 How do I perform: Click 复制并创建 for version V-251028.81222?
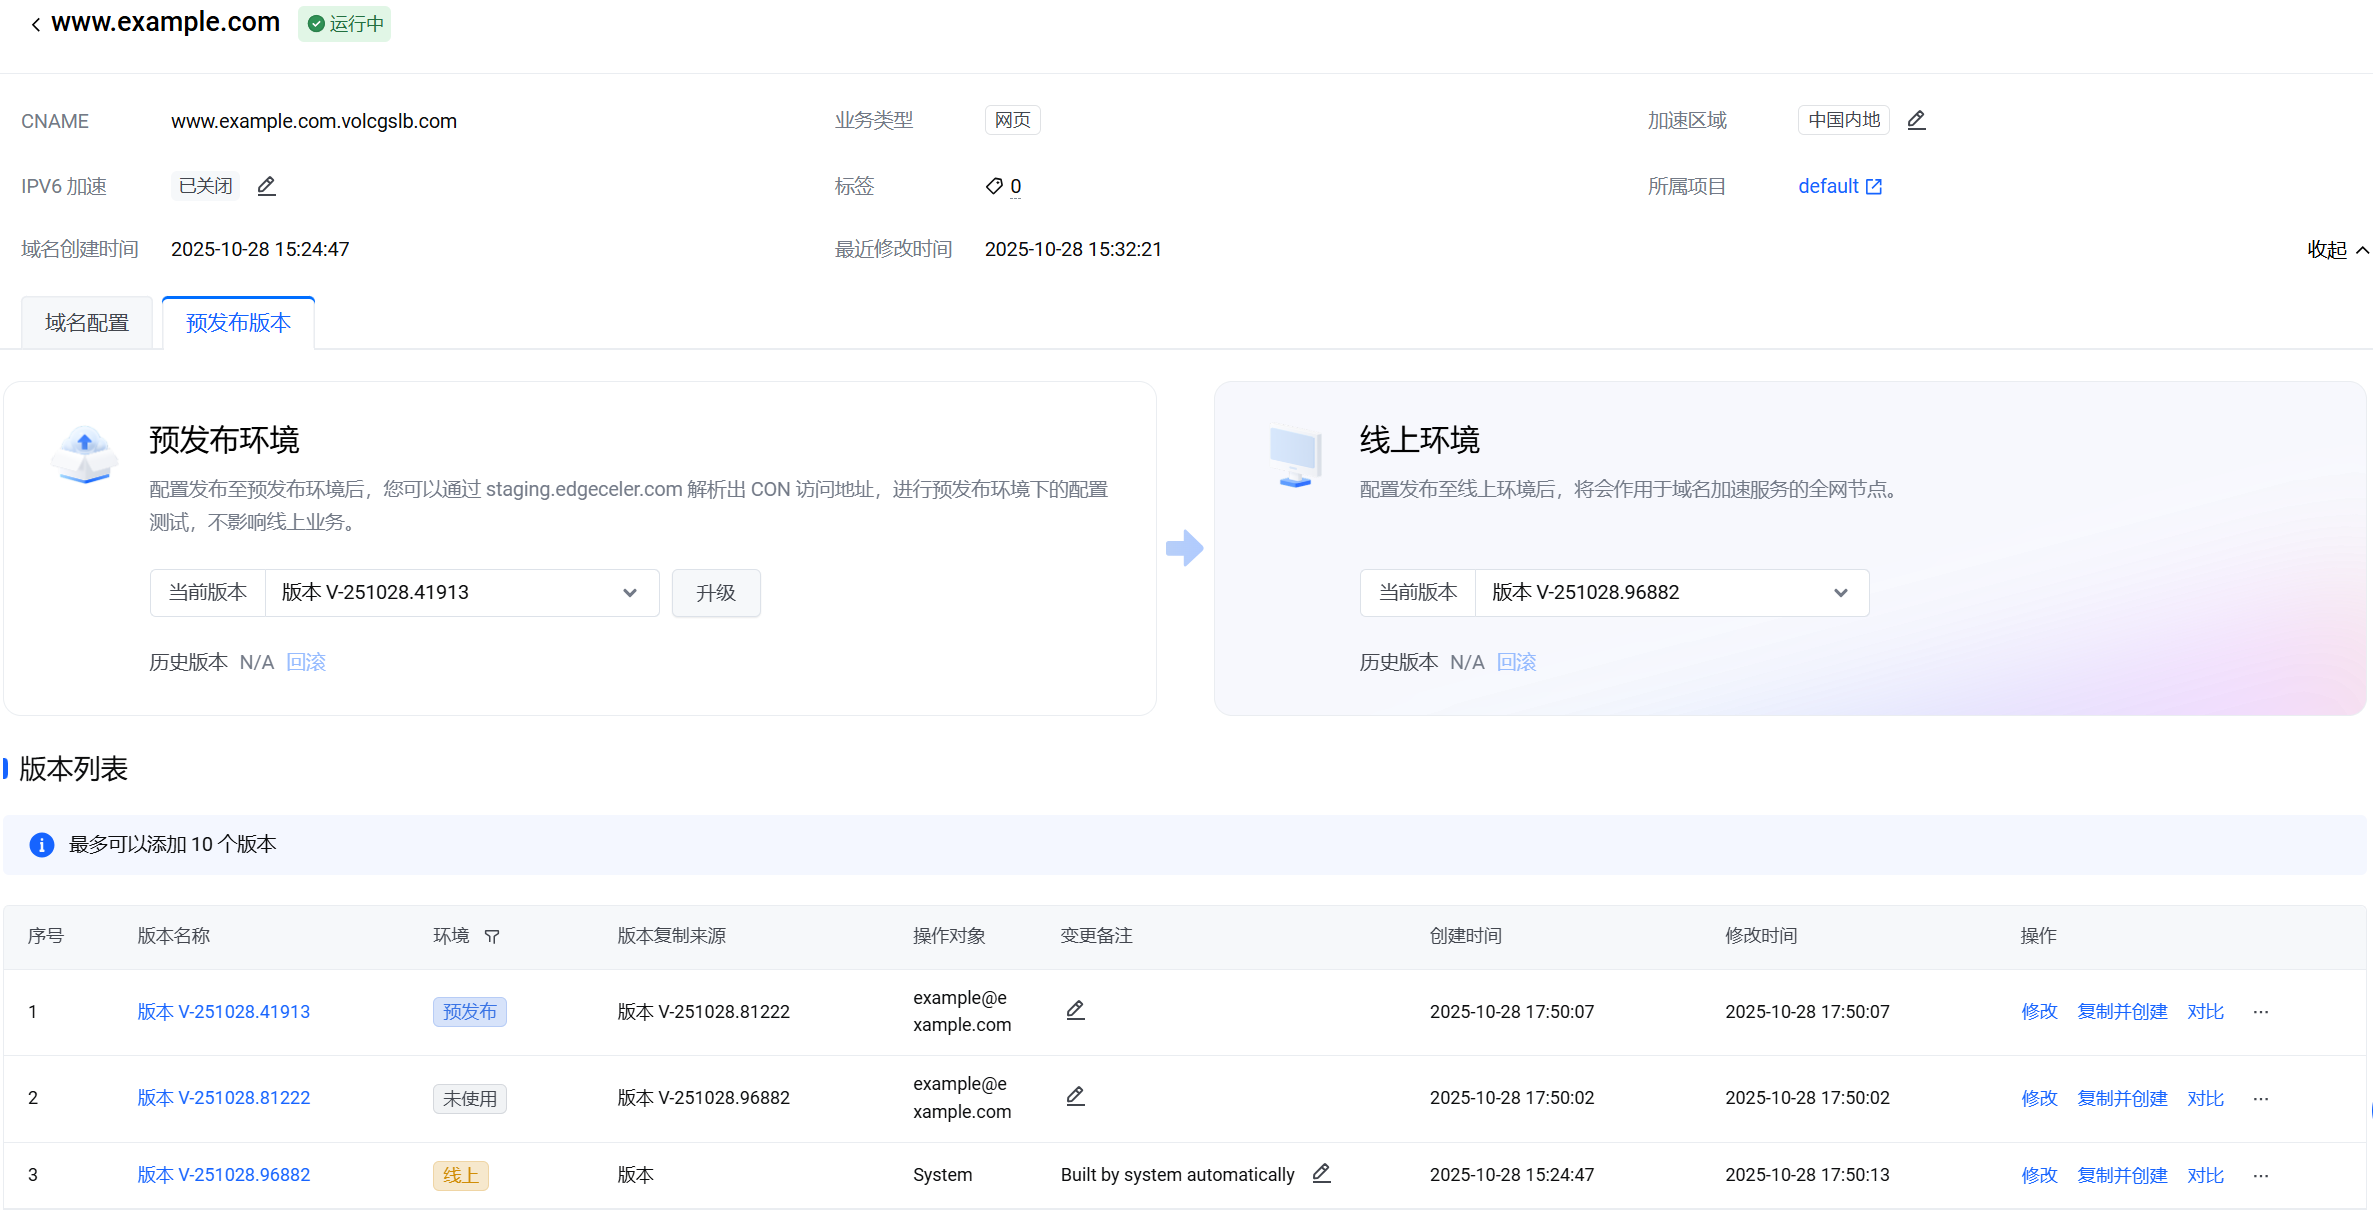tap(2122, 1098)
